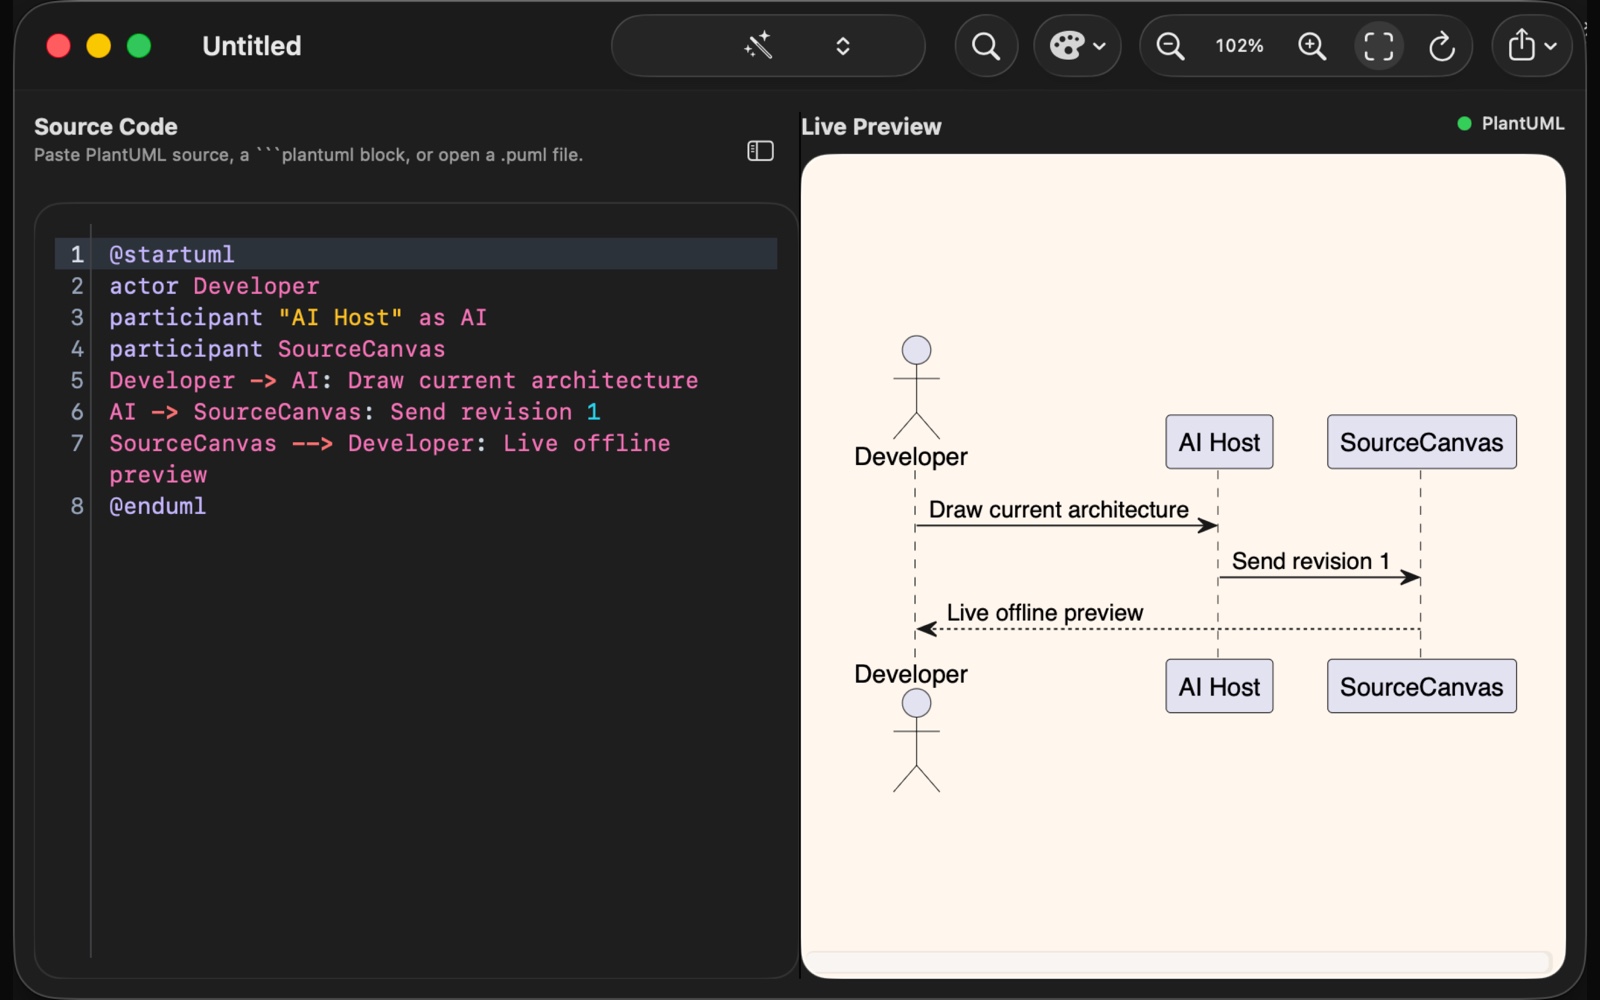This screenshot has height=1000, width=1600.
Task: Click the bottom SourceCanvas box
Action: pyautogui.click(x=1421, y=686)
